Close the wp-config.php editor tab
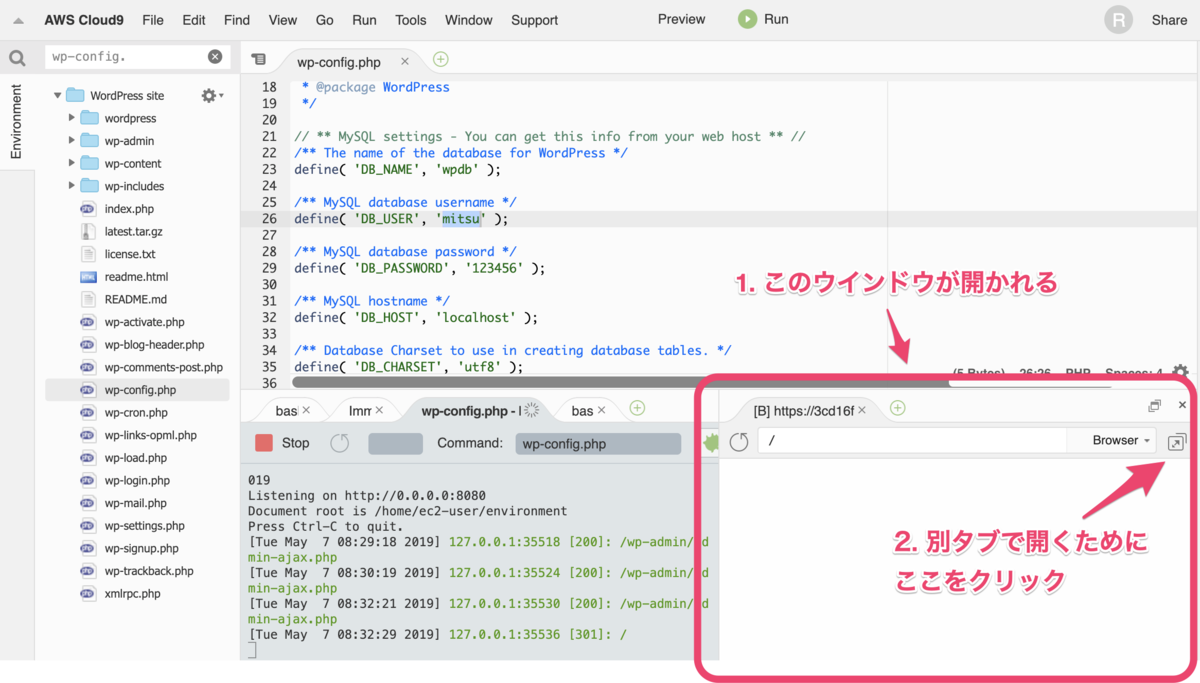Viewport: 1200px width, 683px height. coord(405,62)
